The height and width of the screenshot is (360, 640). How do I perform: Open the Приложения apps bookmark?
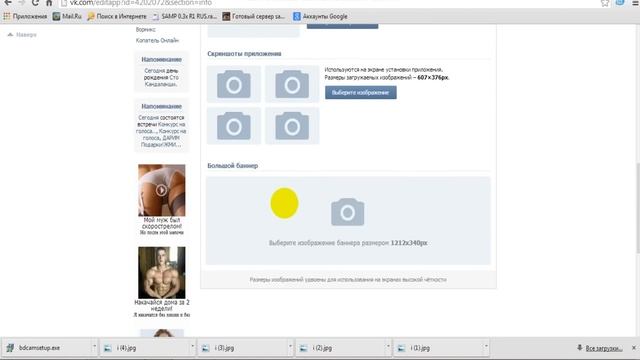pos(25,16)
